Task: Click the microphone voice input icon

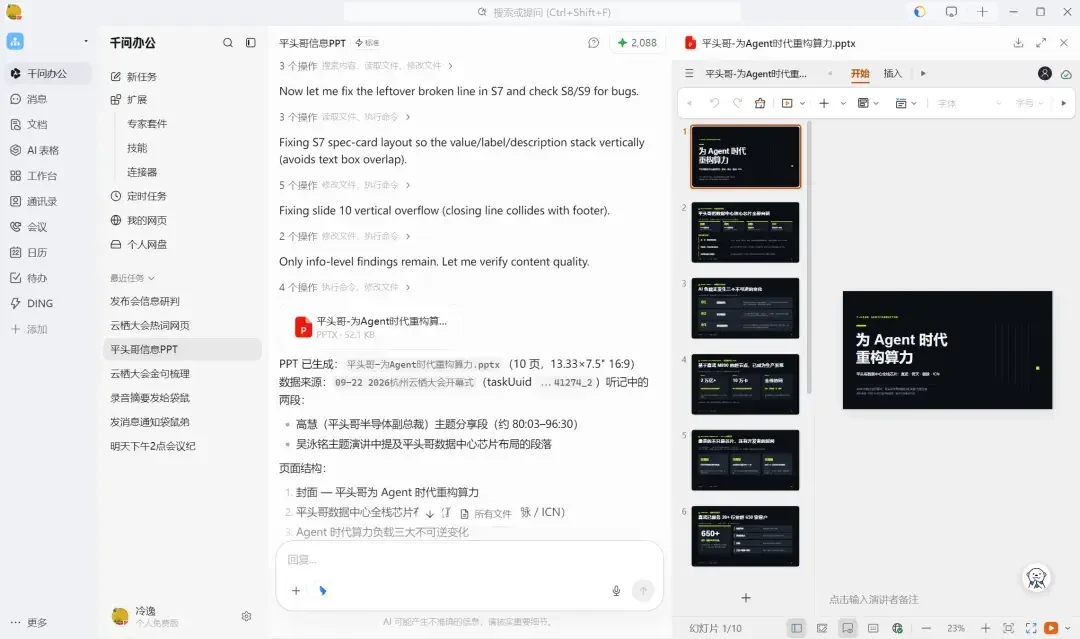Action: click(616, 590)
